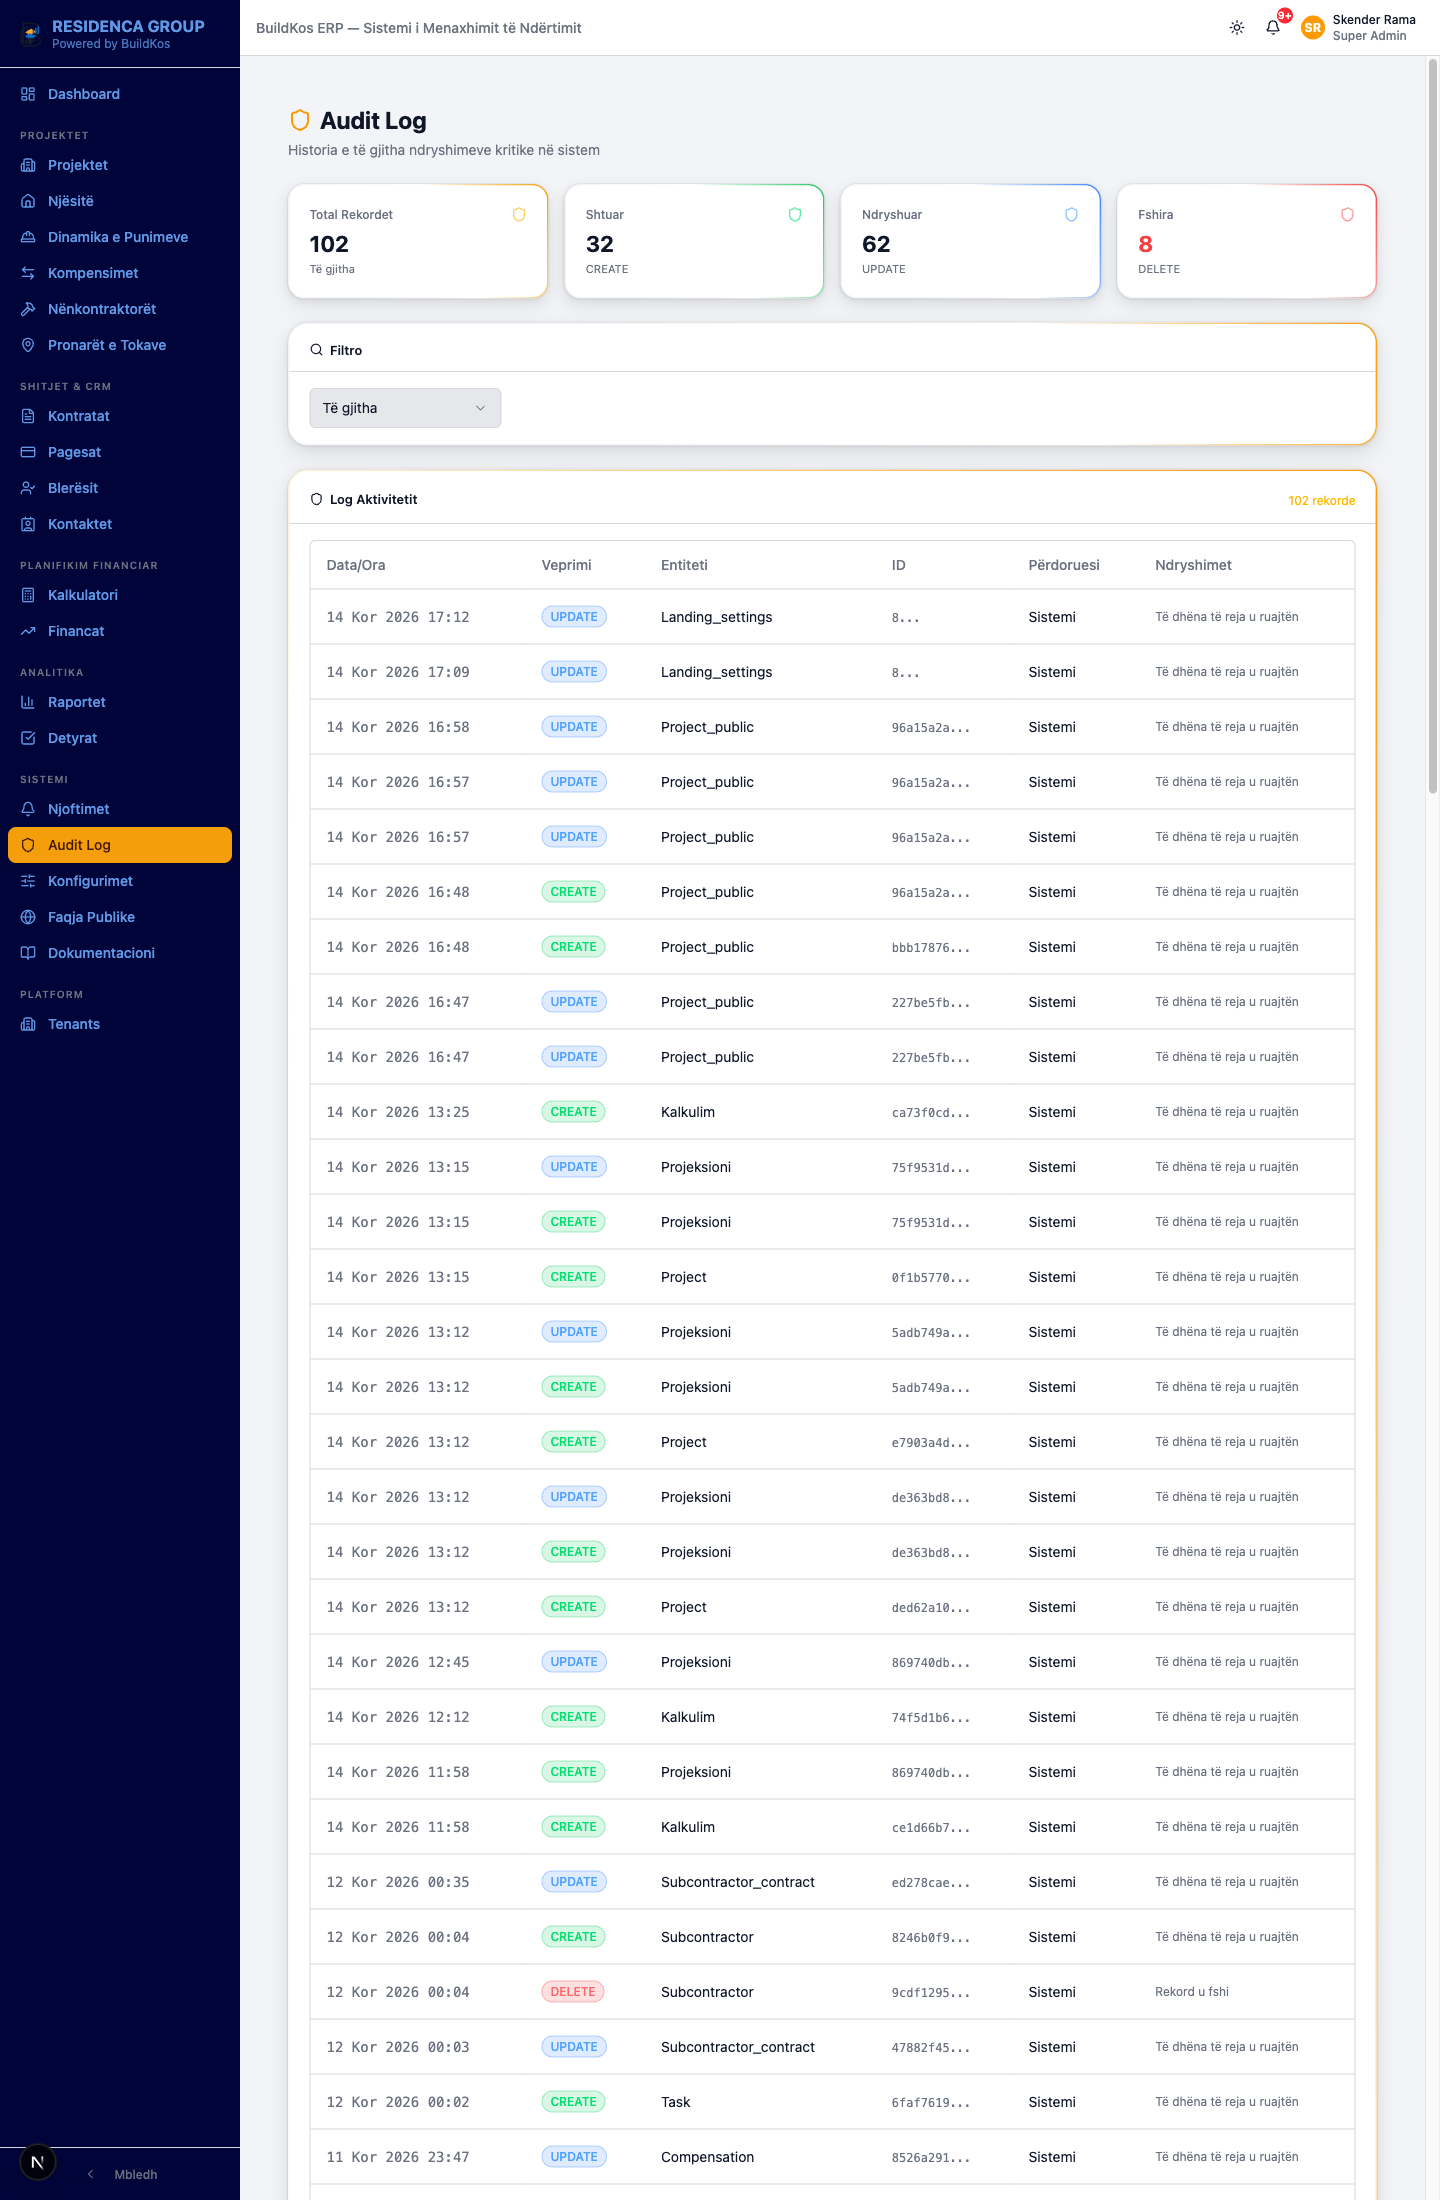Click the DELETE badge for Subcontractor row
Image resolution: width=1440 pixels, height=2200 pixels.
click(x=573, y=1992)
